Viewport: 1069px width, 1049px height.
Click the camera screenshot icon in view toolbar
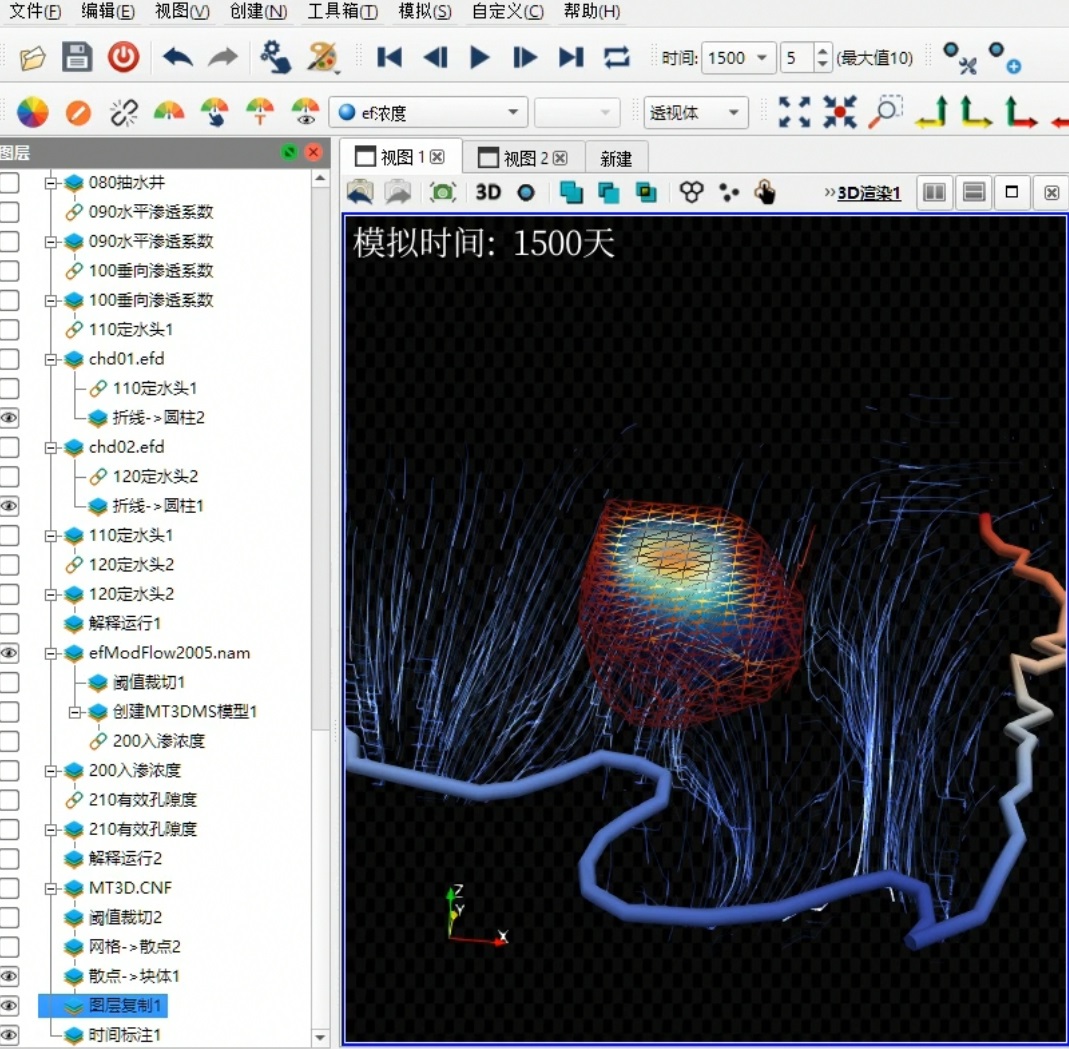(x=442, y=193)
